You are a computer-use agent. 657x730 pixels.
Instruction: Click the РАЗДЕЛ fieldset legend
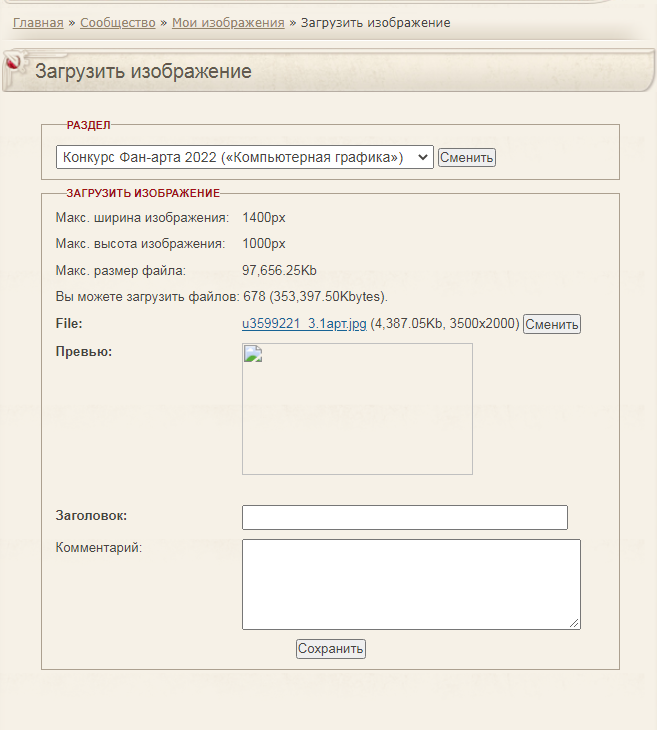[x=89, y=125]
